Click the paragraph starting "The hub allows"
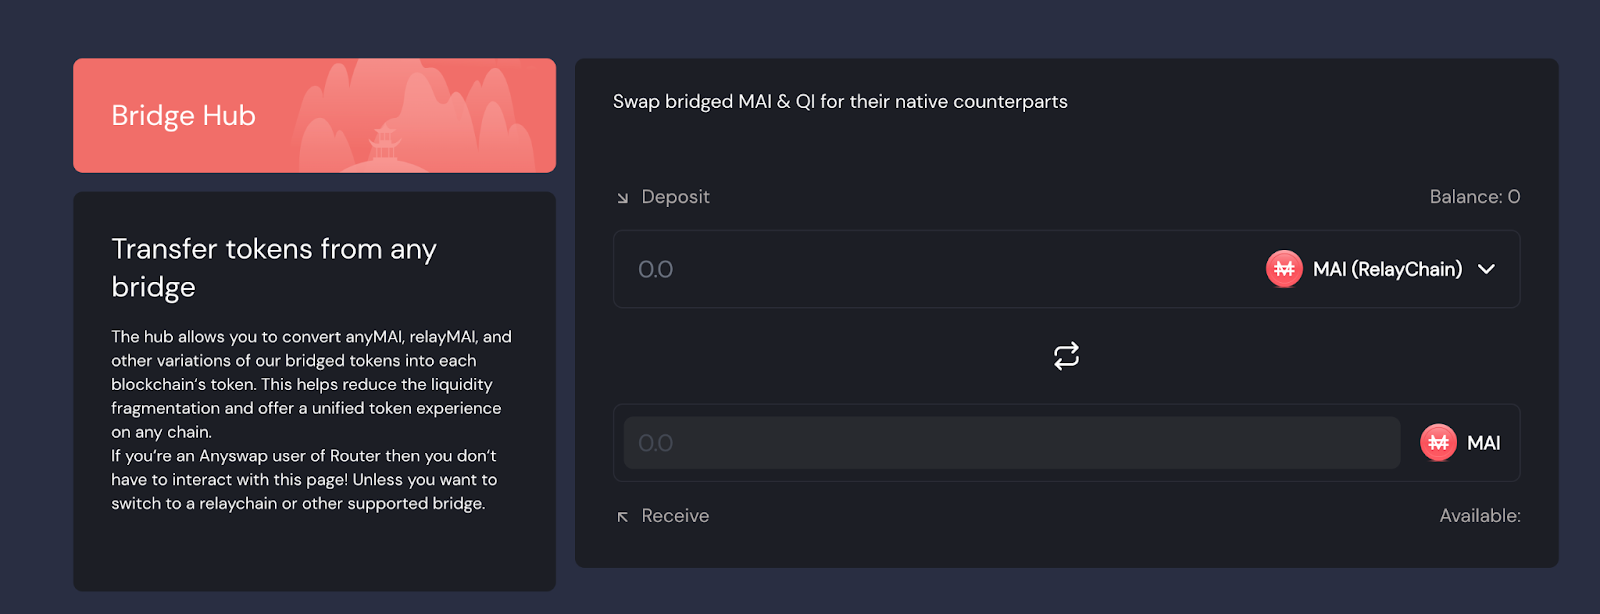The width and height of the screenshot is (1600, 614). coord(310,384)
